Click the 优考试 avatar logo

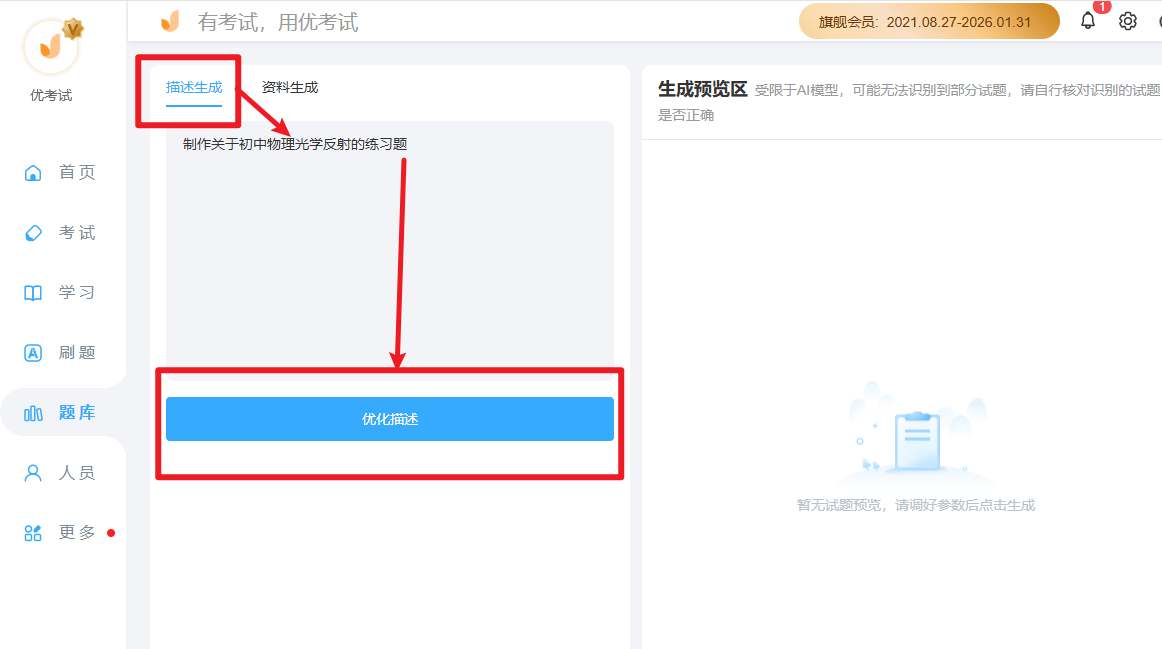coord(51,47)
